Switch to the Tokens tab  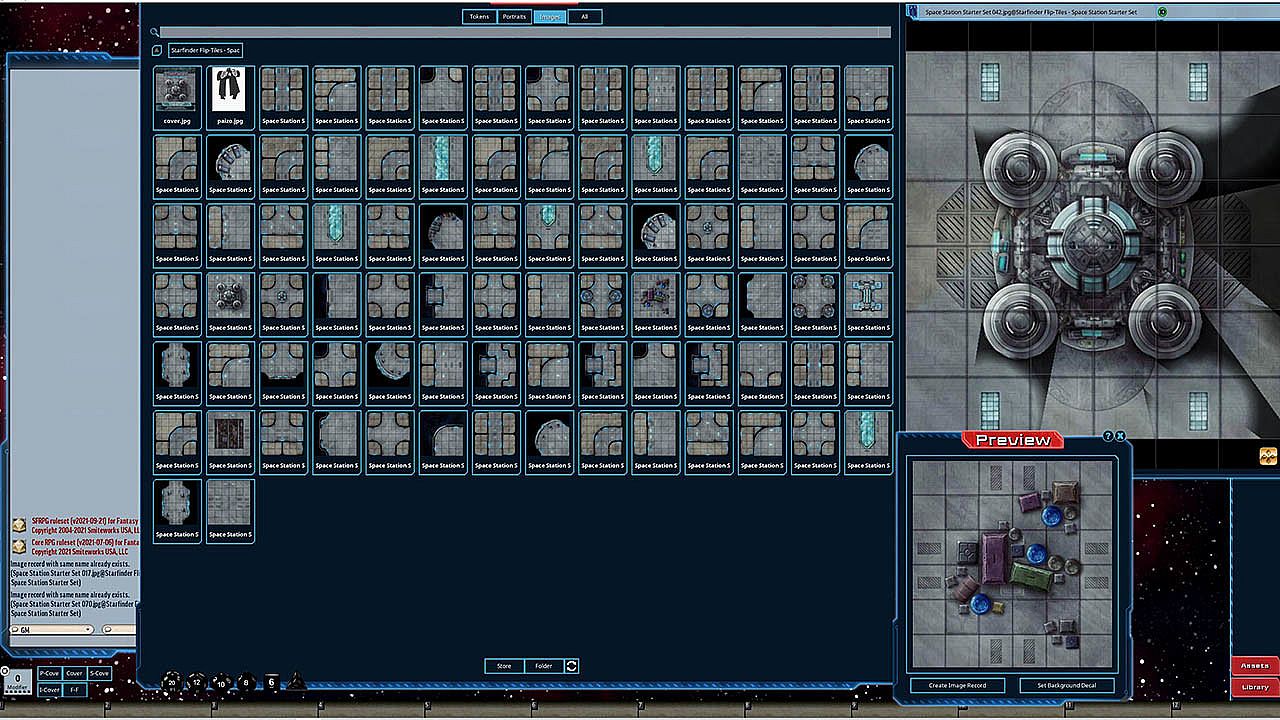point(479,17)
